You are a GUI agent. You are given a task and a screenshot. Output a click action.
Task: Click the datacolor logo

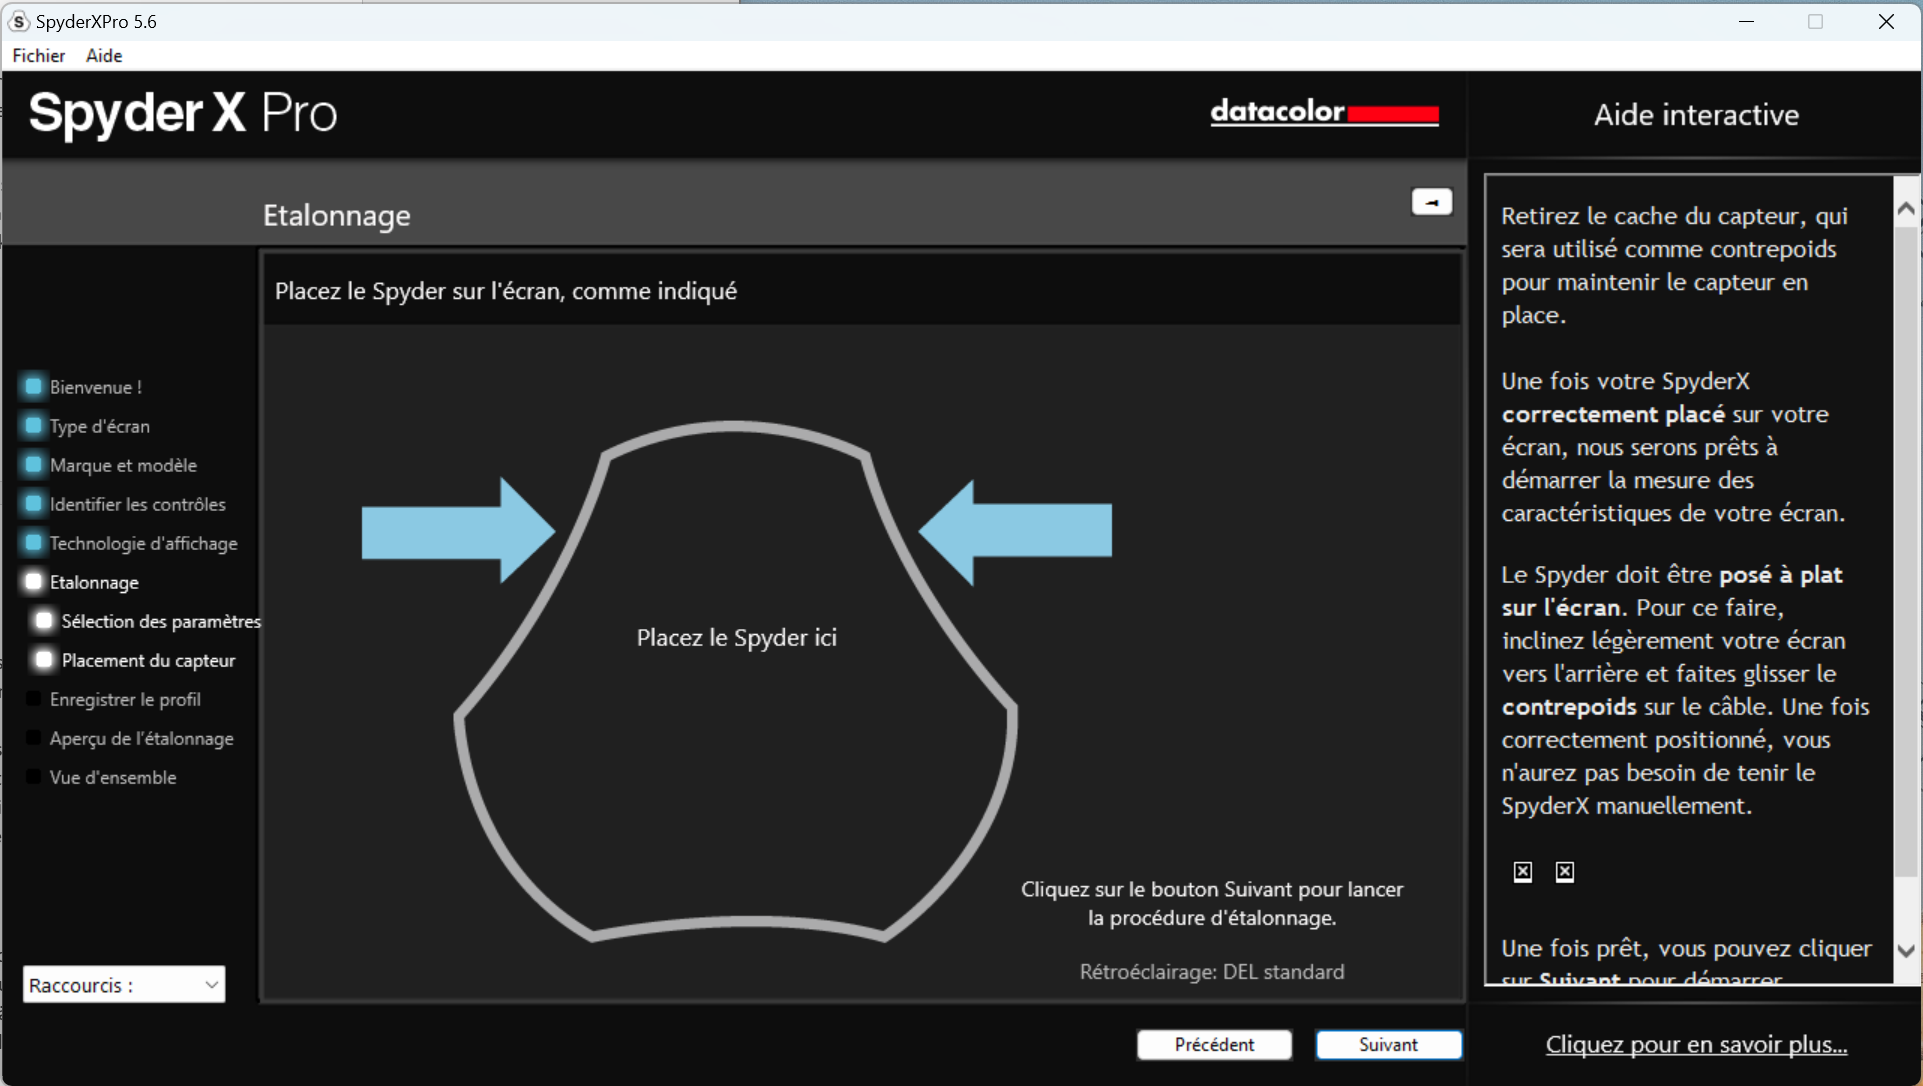click(x=1324, y=111)
